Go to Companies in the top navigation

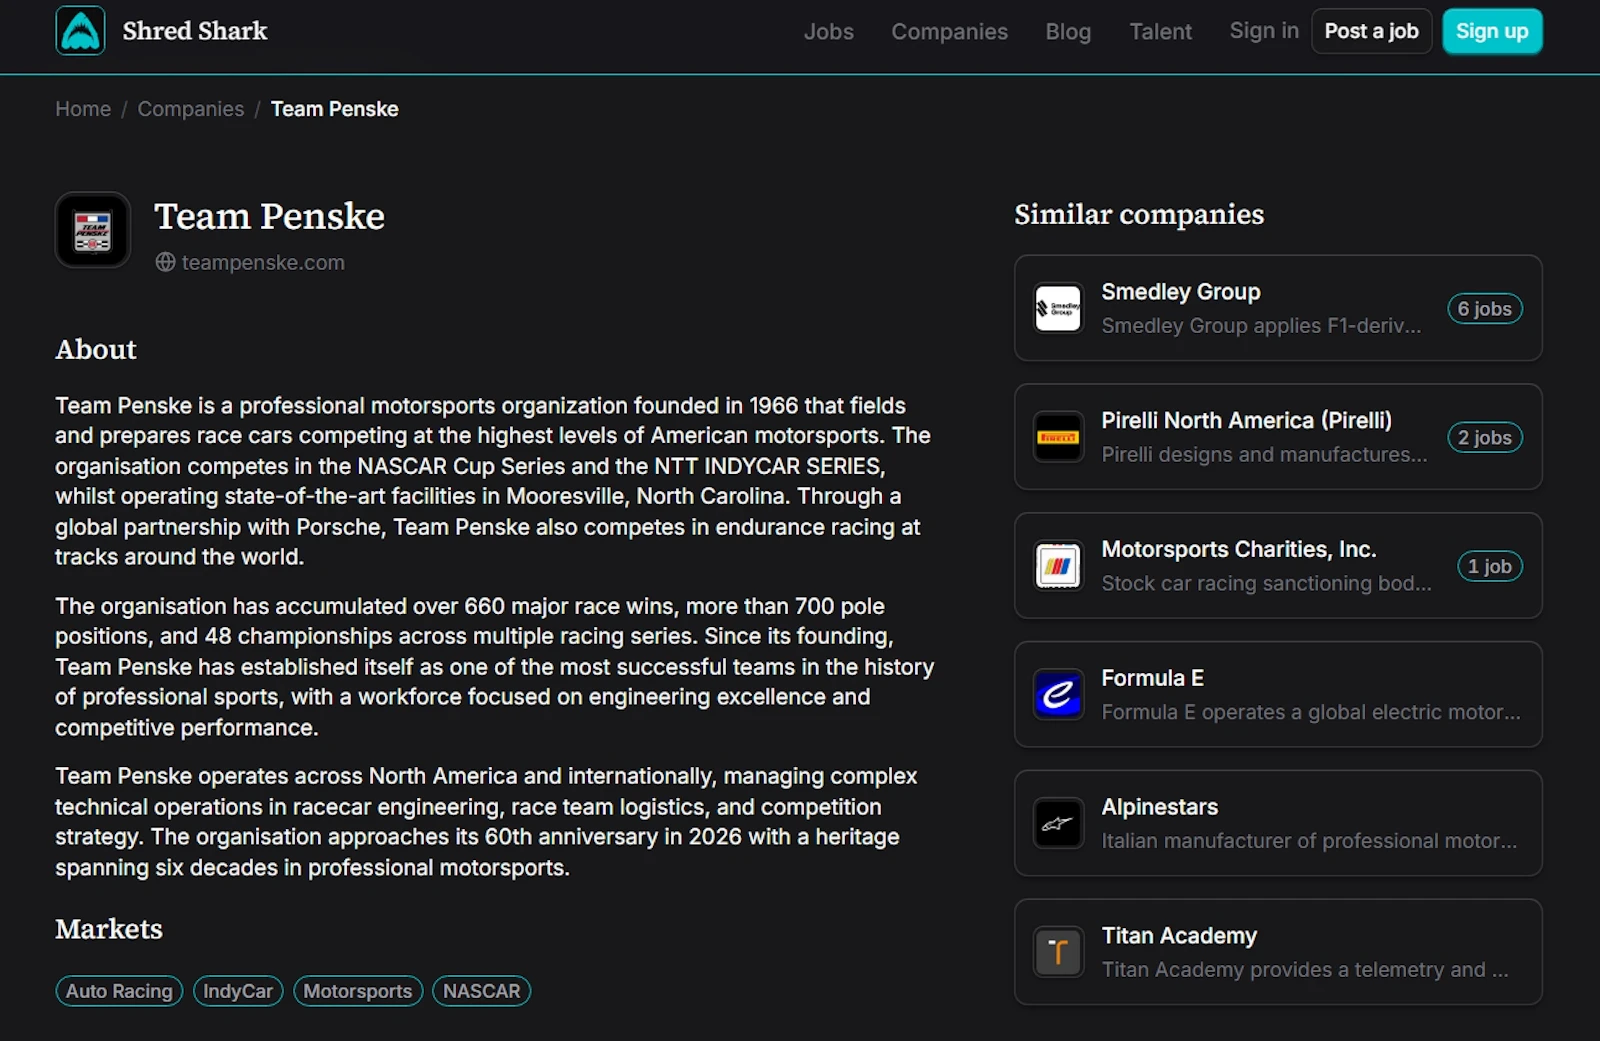click(949, 31)
